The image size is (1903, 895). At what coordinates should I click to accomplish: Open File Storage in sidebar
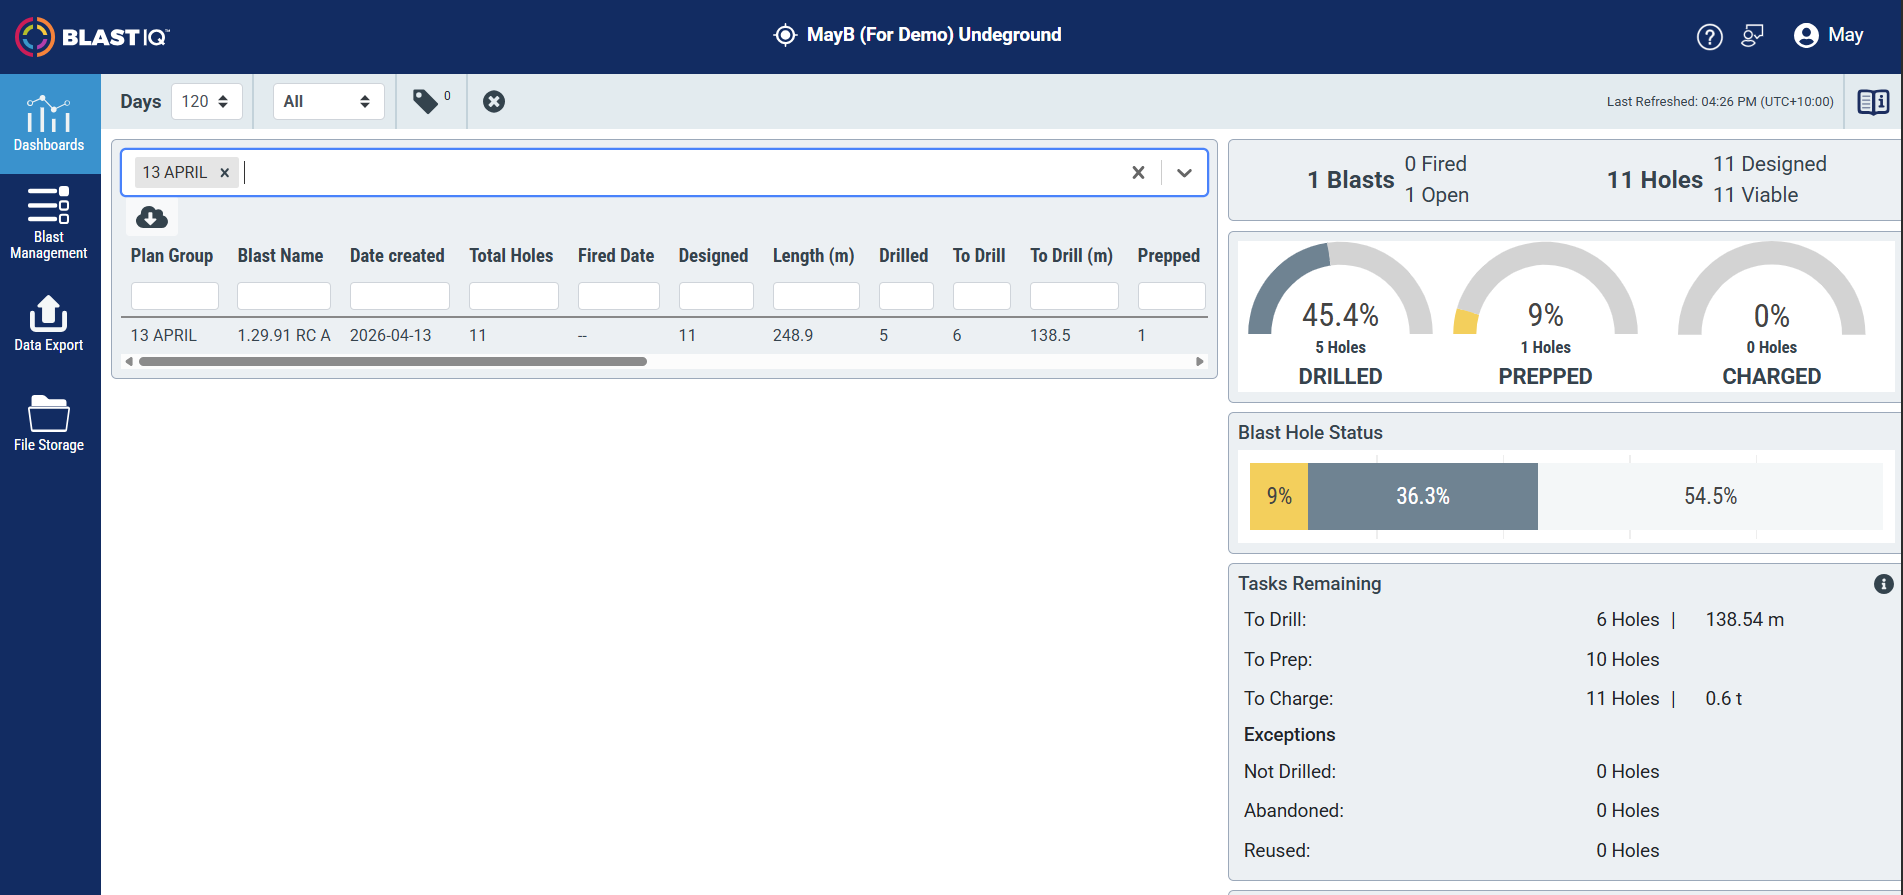click(x=49, y=423)
